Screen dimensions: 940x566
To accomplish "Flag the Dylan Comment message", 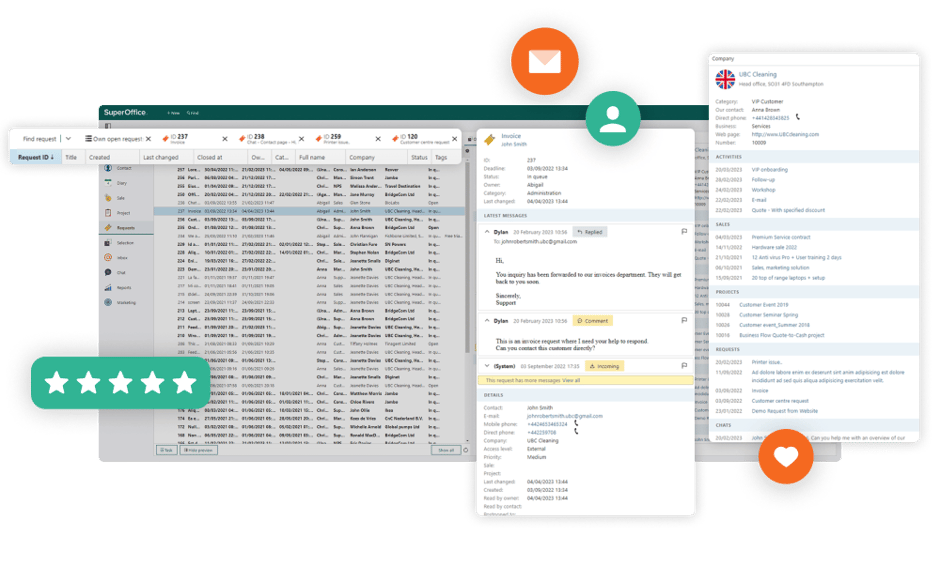I will 684,320.
